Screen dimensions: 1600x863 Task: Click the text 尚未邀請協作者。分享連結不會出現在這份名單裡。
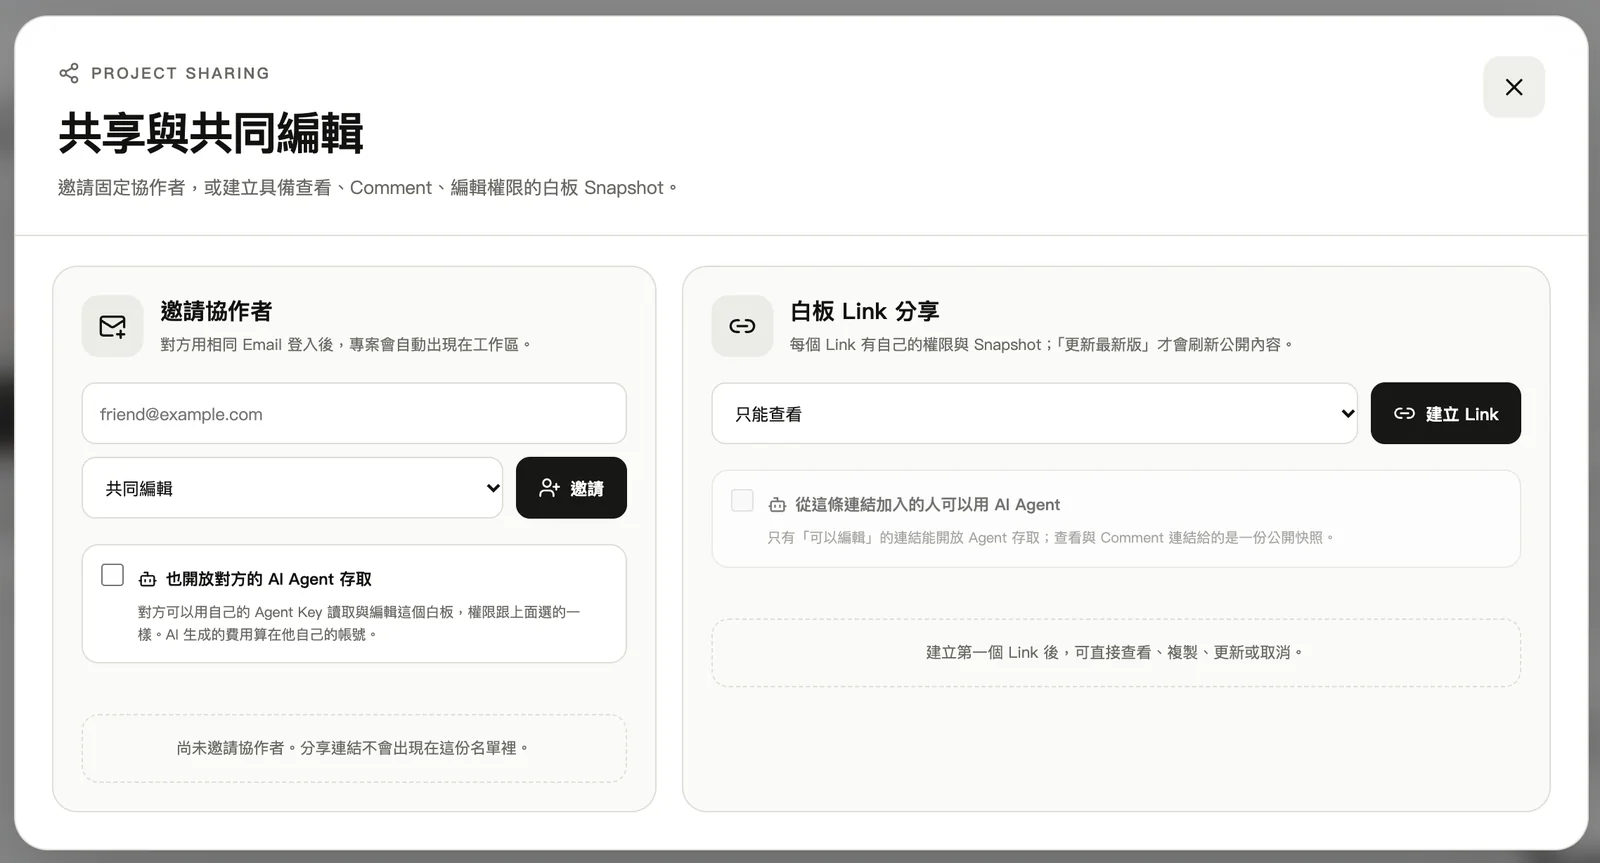(x=354, y=748)
